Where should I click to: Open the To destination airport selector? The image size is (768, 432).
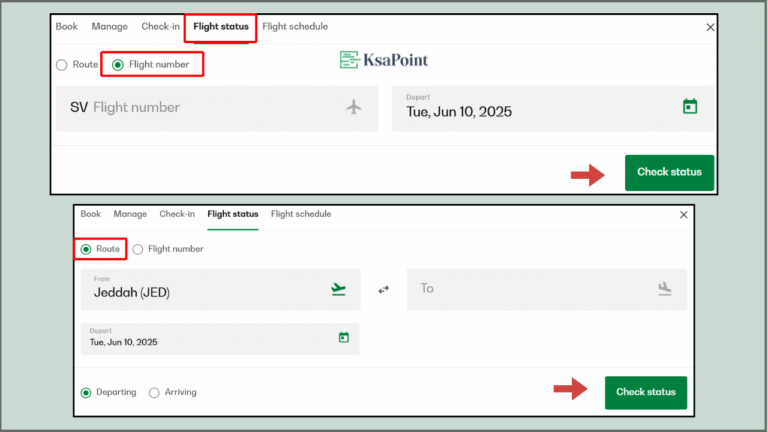pyautogui.click(x=530, y=289)
